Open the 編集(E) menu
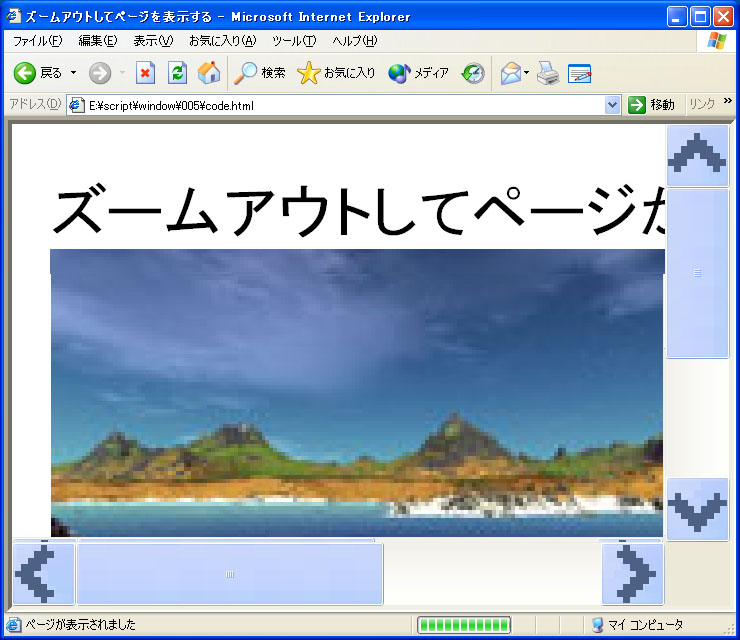The width and height of the screenshot is (740, 640). [x=98, y=41]
